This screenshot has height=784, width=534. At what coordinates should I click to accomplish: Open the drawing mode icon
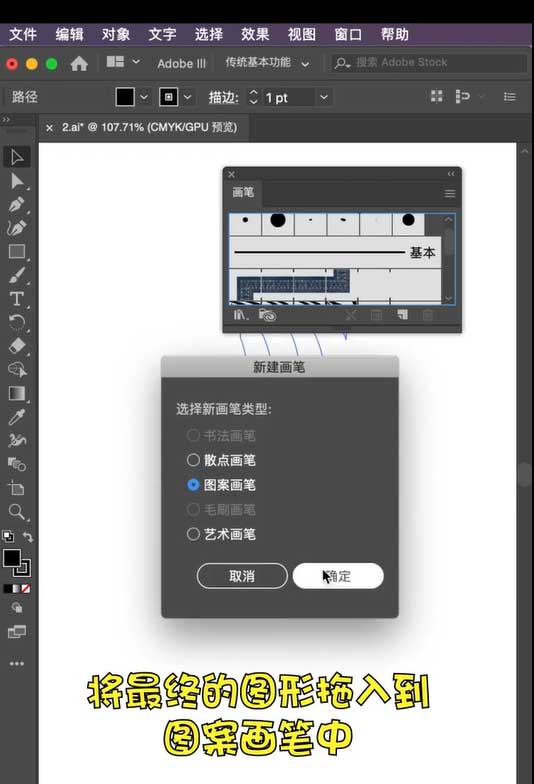[x=17, y=608]
